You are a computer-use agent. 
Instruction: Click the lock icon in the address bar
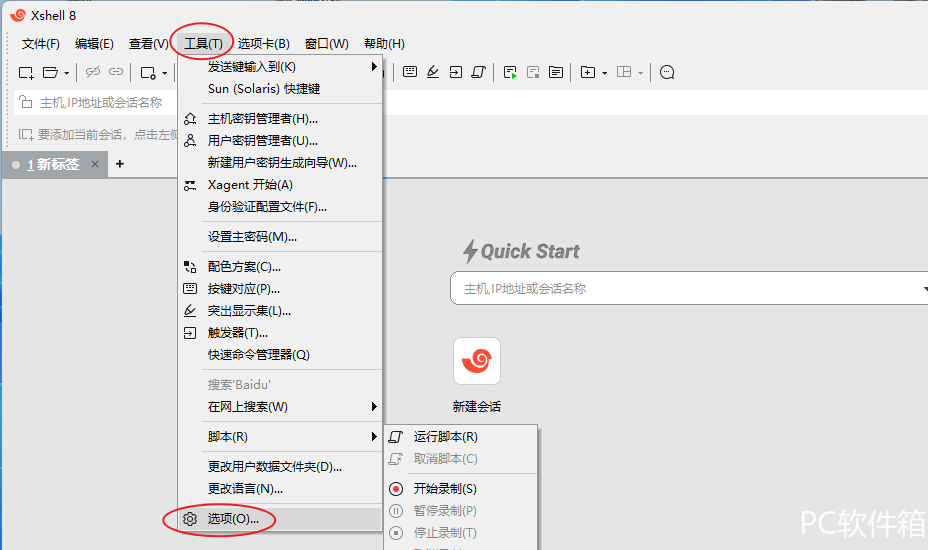pos(25,102)
